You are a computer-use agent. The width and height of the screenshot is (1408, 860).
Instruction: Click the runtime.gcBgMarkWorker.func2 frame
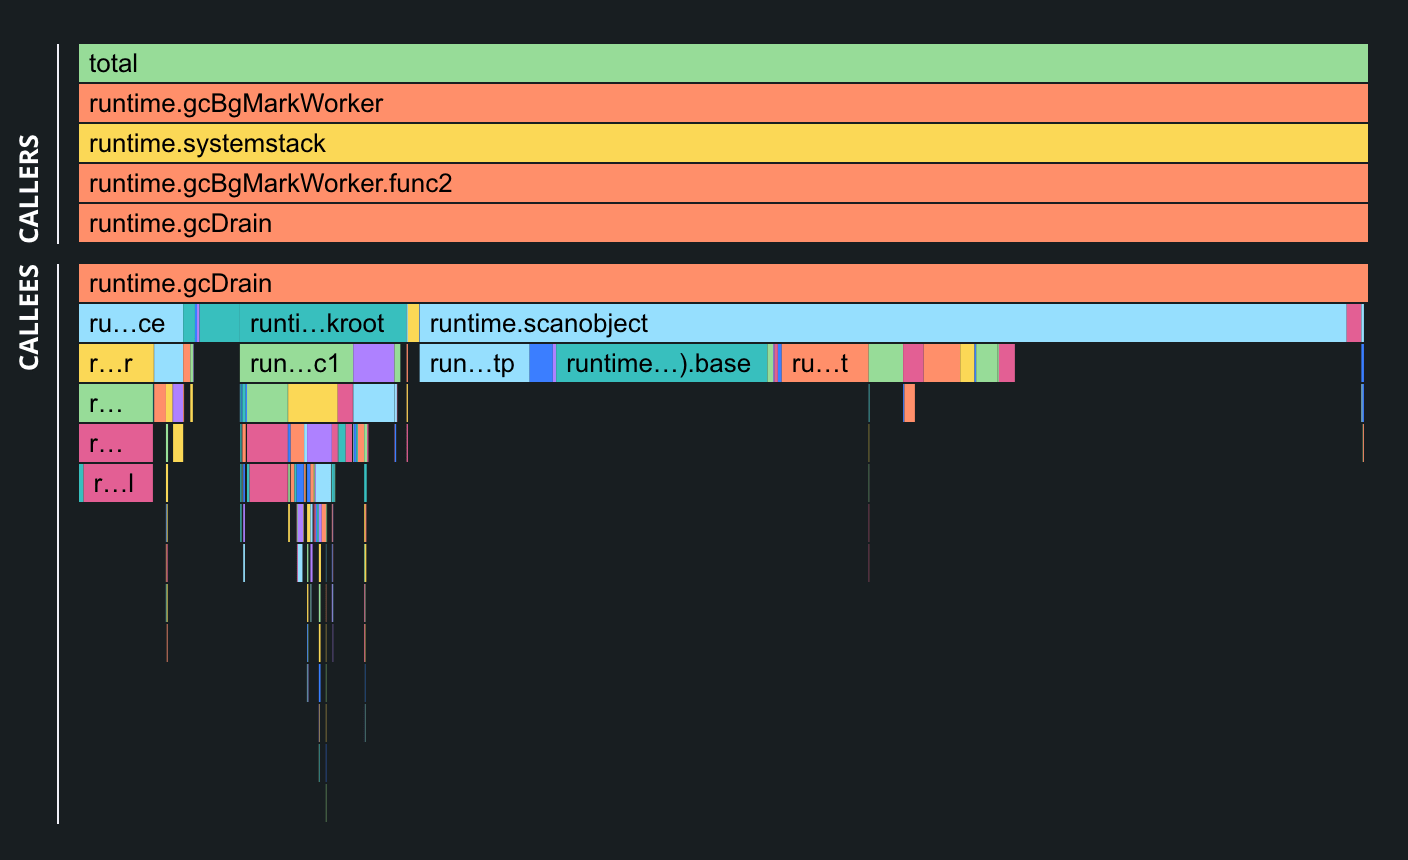click(723, 183)
